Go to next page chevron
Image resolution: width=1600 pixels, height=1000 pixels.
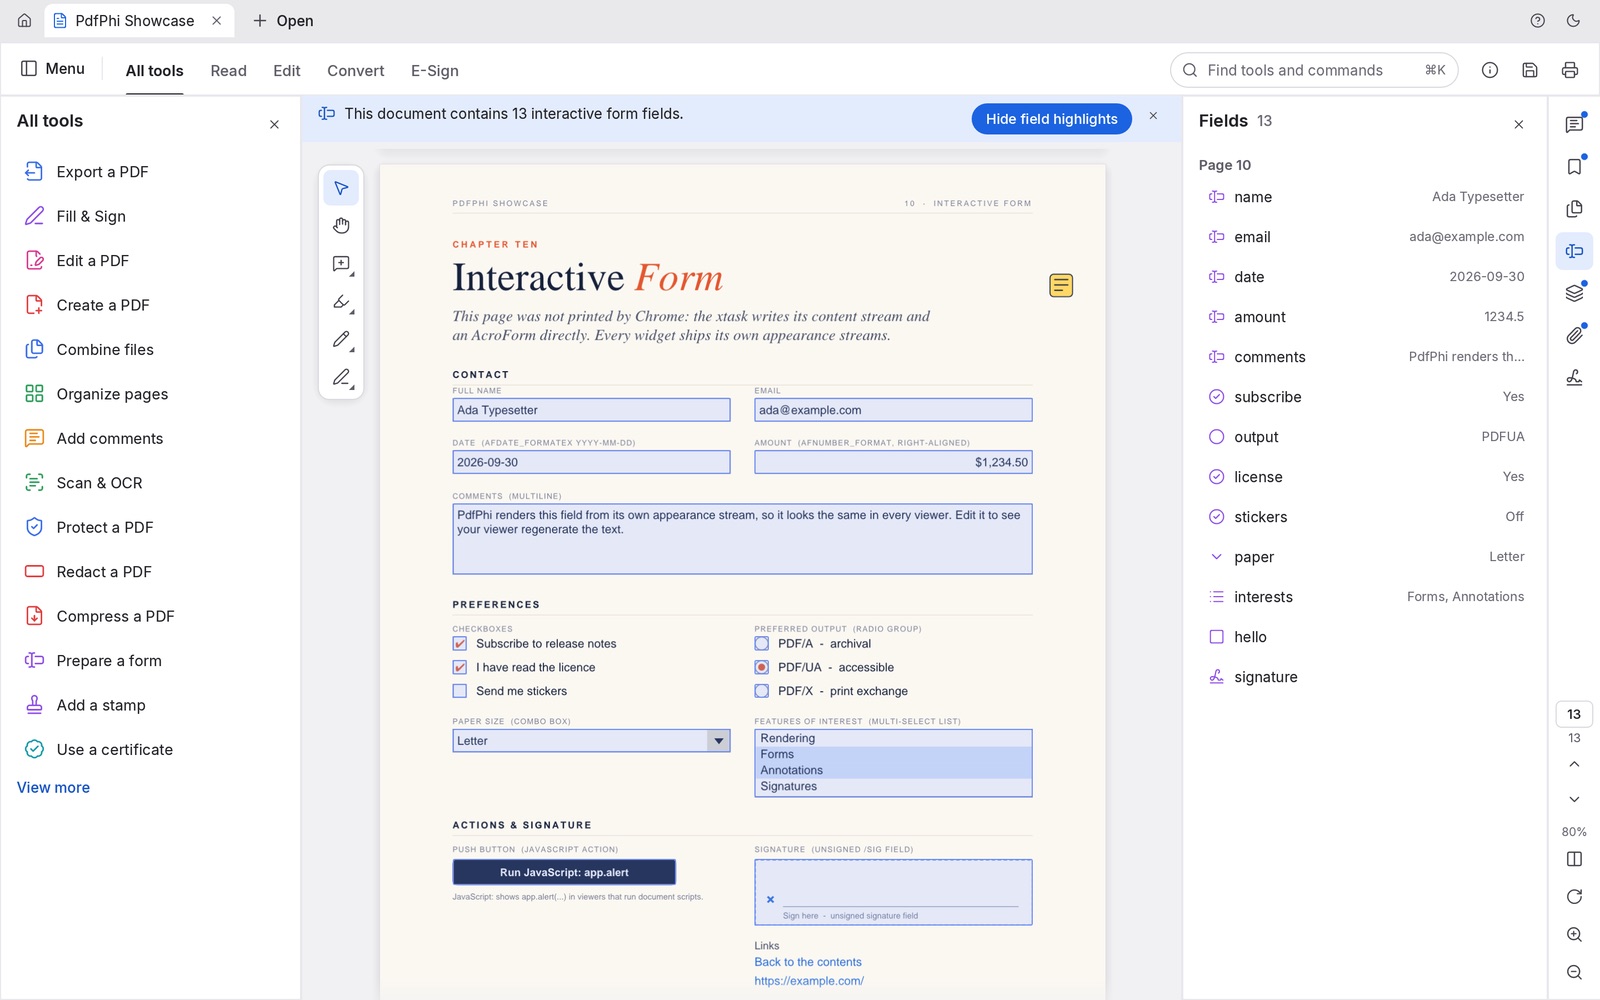pyautogui.click(x=1574, y=799)
